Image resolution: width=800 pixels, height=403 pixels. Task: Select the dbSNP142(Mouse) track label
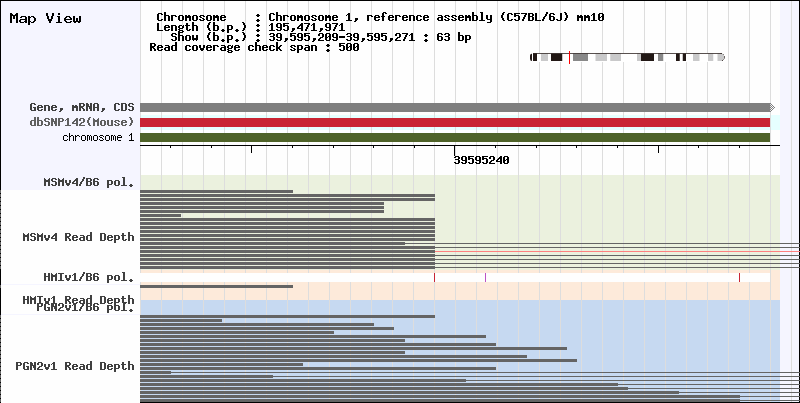click(82, 122)
